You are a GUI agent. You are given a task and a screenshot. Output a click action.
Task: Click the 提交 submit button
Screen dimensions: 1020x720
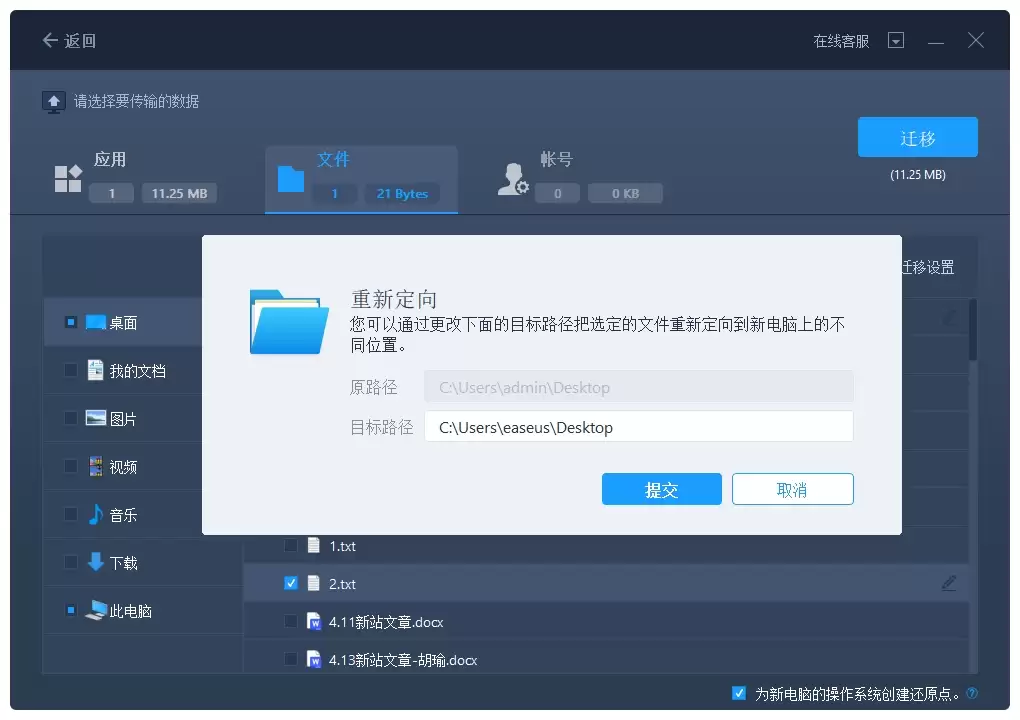[661, 489]
